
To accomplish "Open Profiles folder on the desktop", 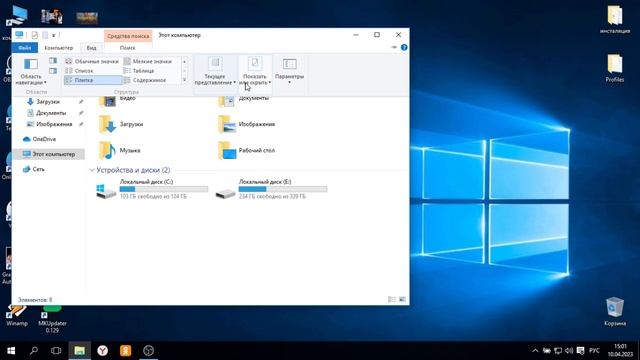I will pos(615,69).
